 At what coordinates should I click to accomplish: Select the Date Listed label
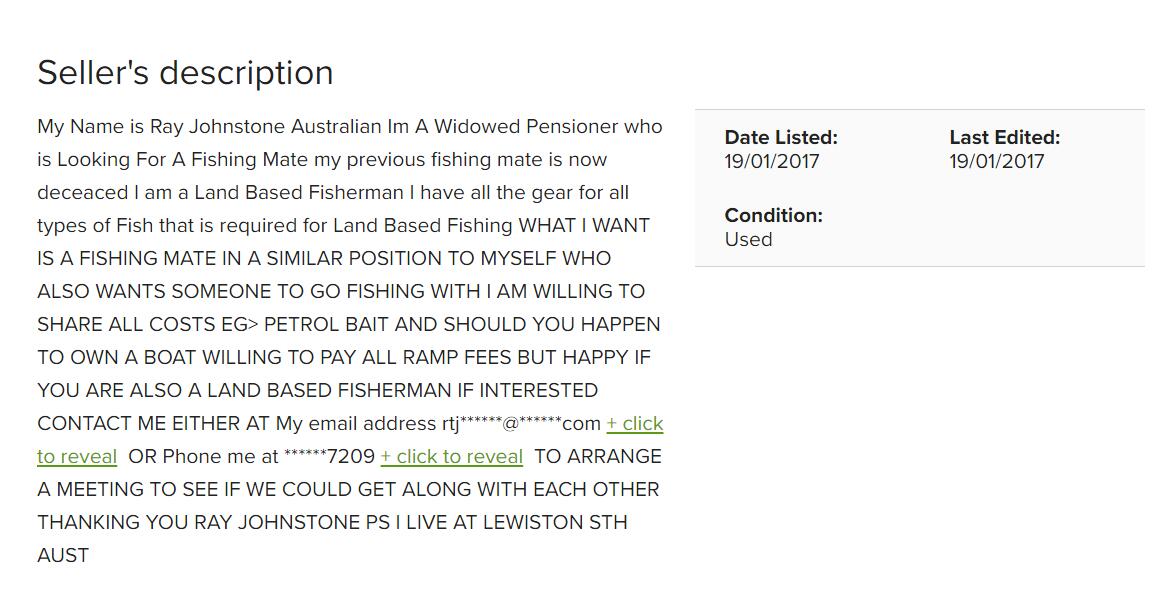point(781,138)
